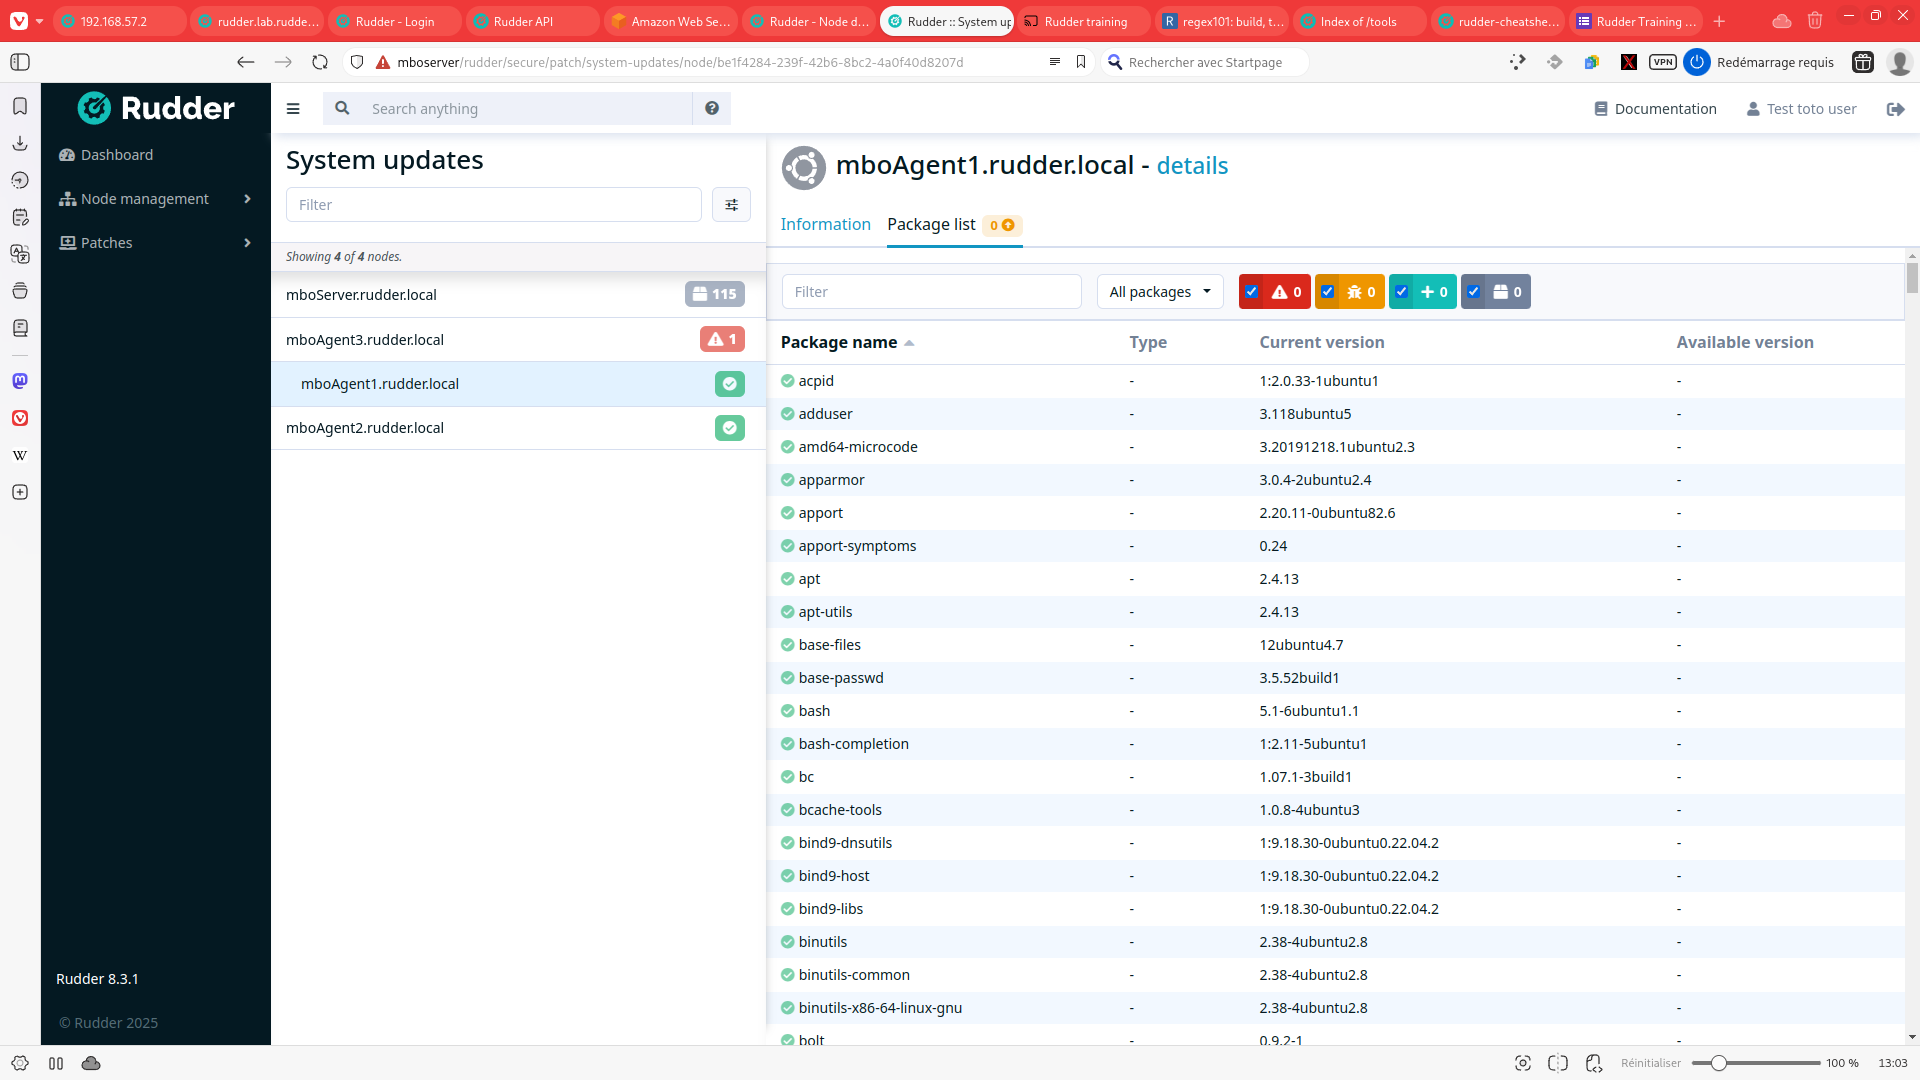Open the browser downloads side panel
Screen dimensions: 1920x1080
[x=20, y=143]
